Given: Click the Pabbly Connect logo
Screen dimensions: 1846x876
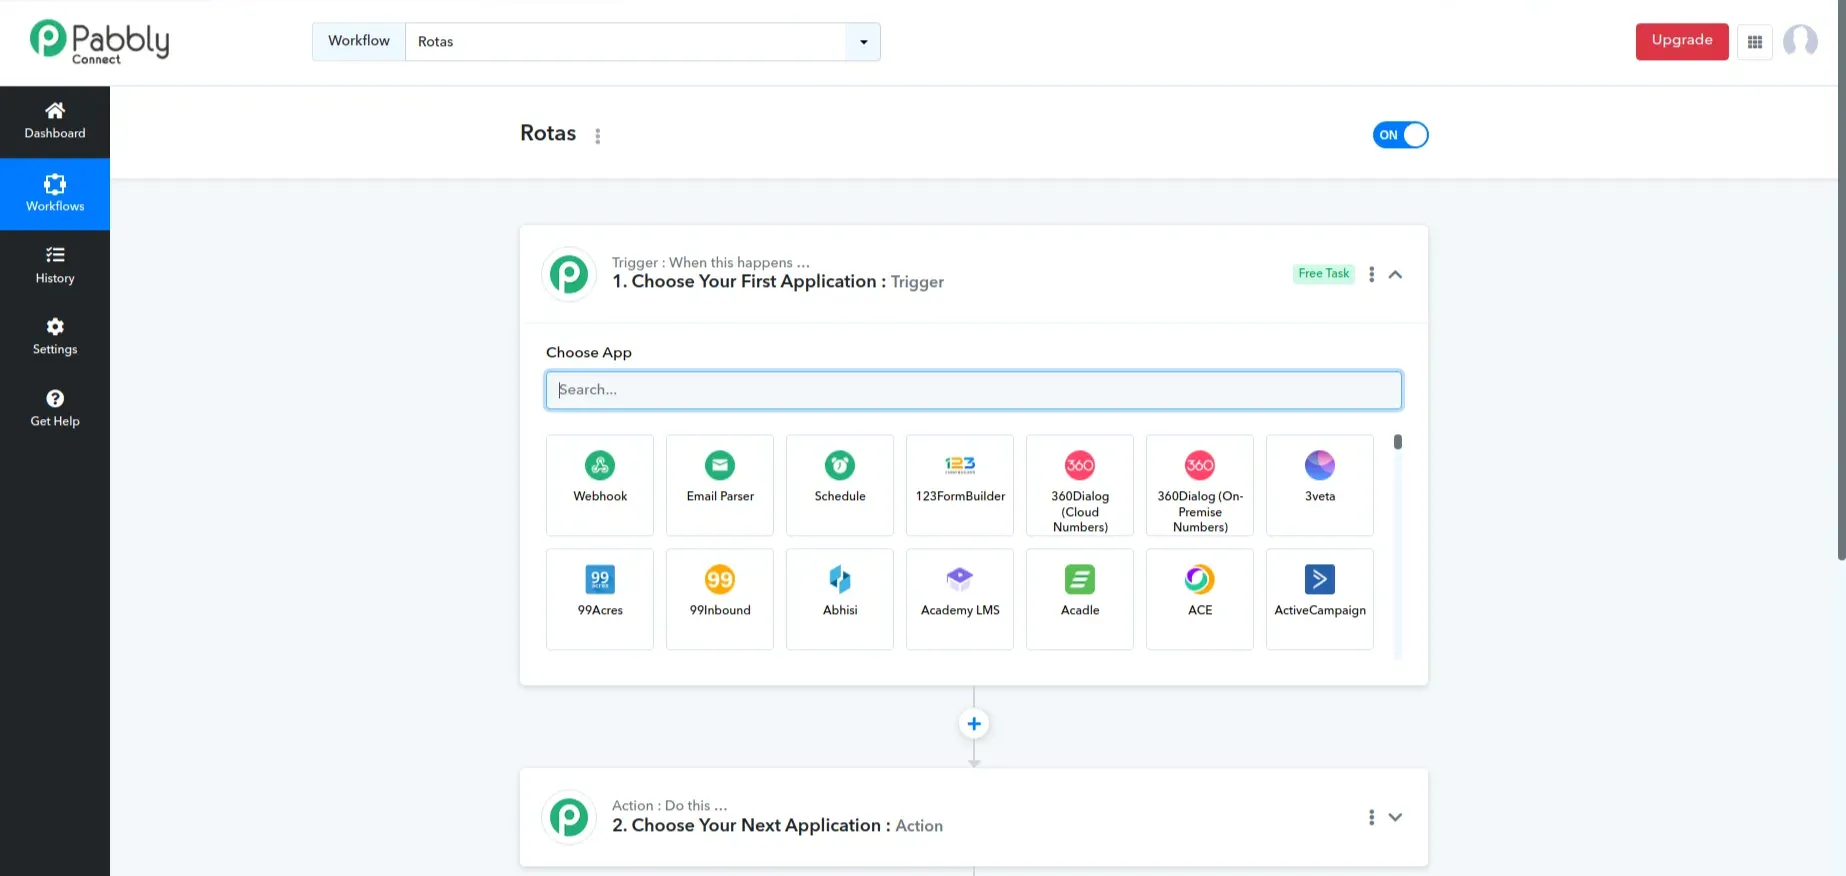Looking at the screenshot, I should (x=100, y=42).
